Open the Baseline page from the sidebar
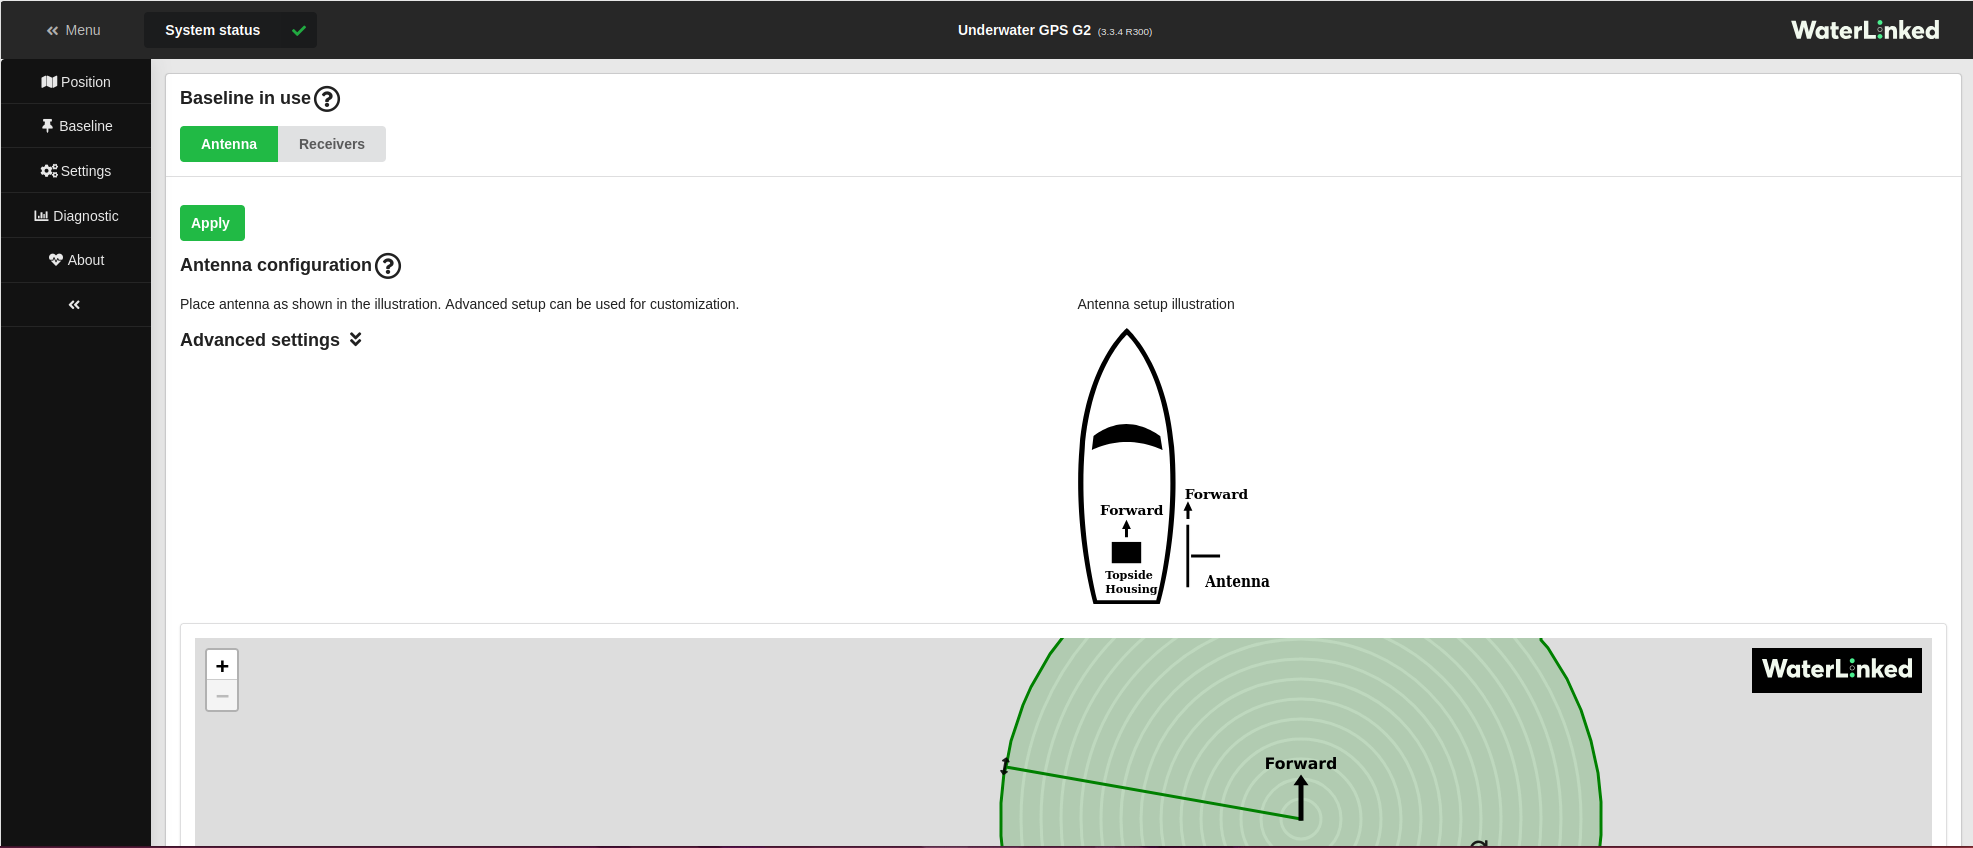This screenshot has height=848, width=1973. pos(76,126)
